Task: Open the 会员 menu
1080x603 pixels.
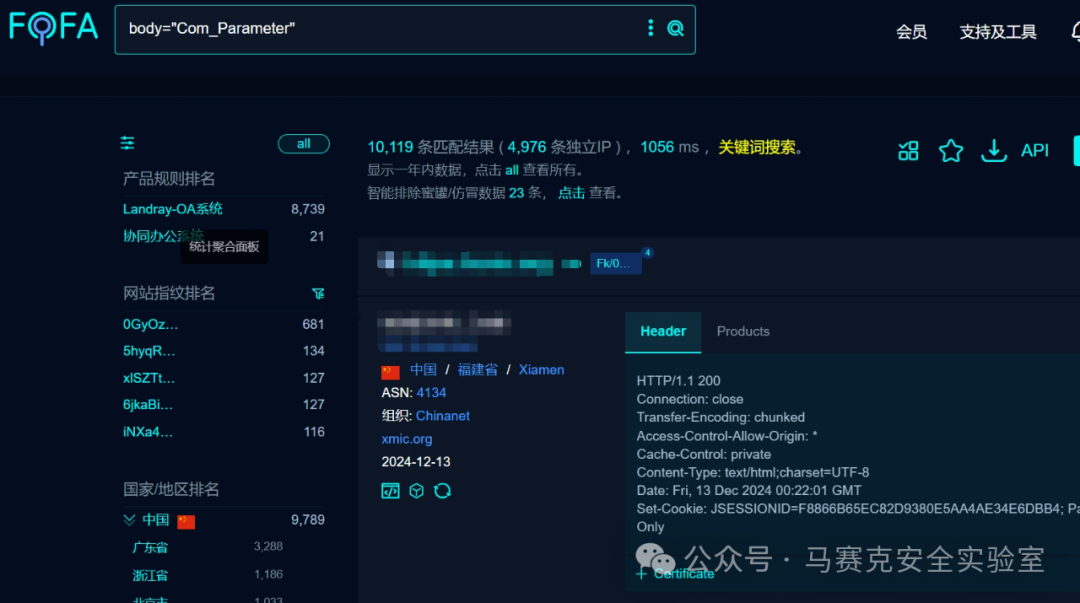Action: [x=911, y=32]
